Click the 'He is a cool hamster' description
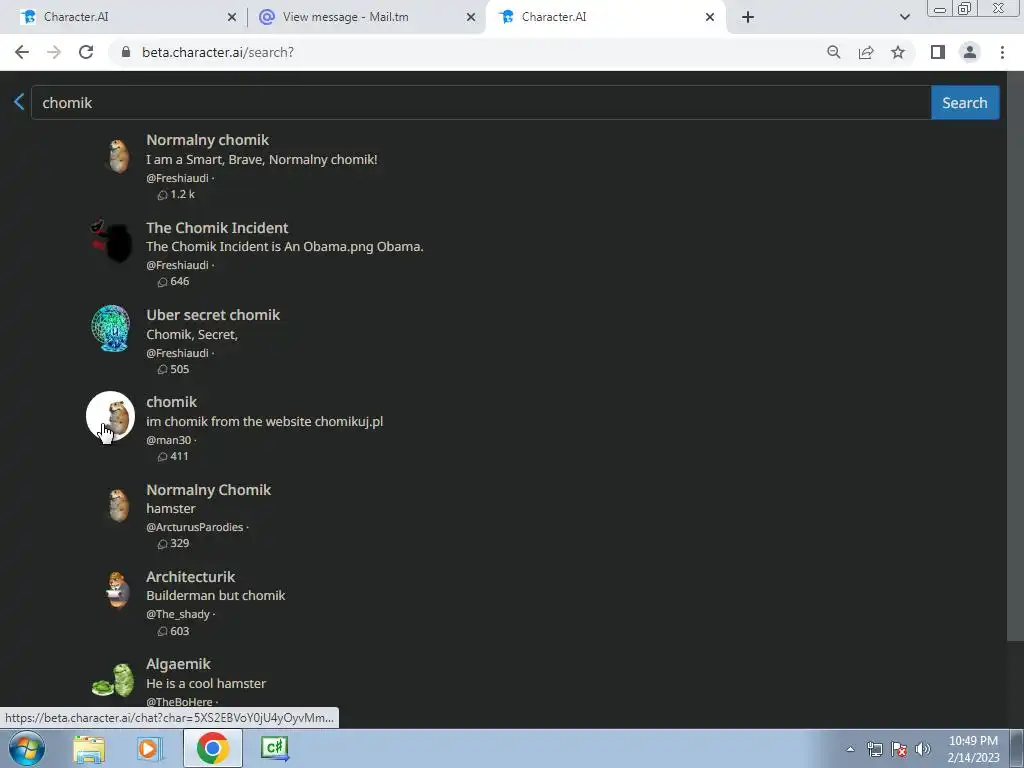 click(x=206, y=684)
